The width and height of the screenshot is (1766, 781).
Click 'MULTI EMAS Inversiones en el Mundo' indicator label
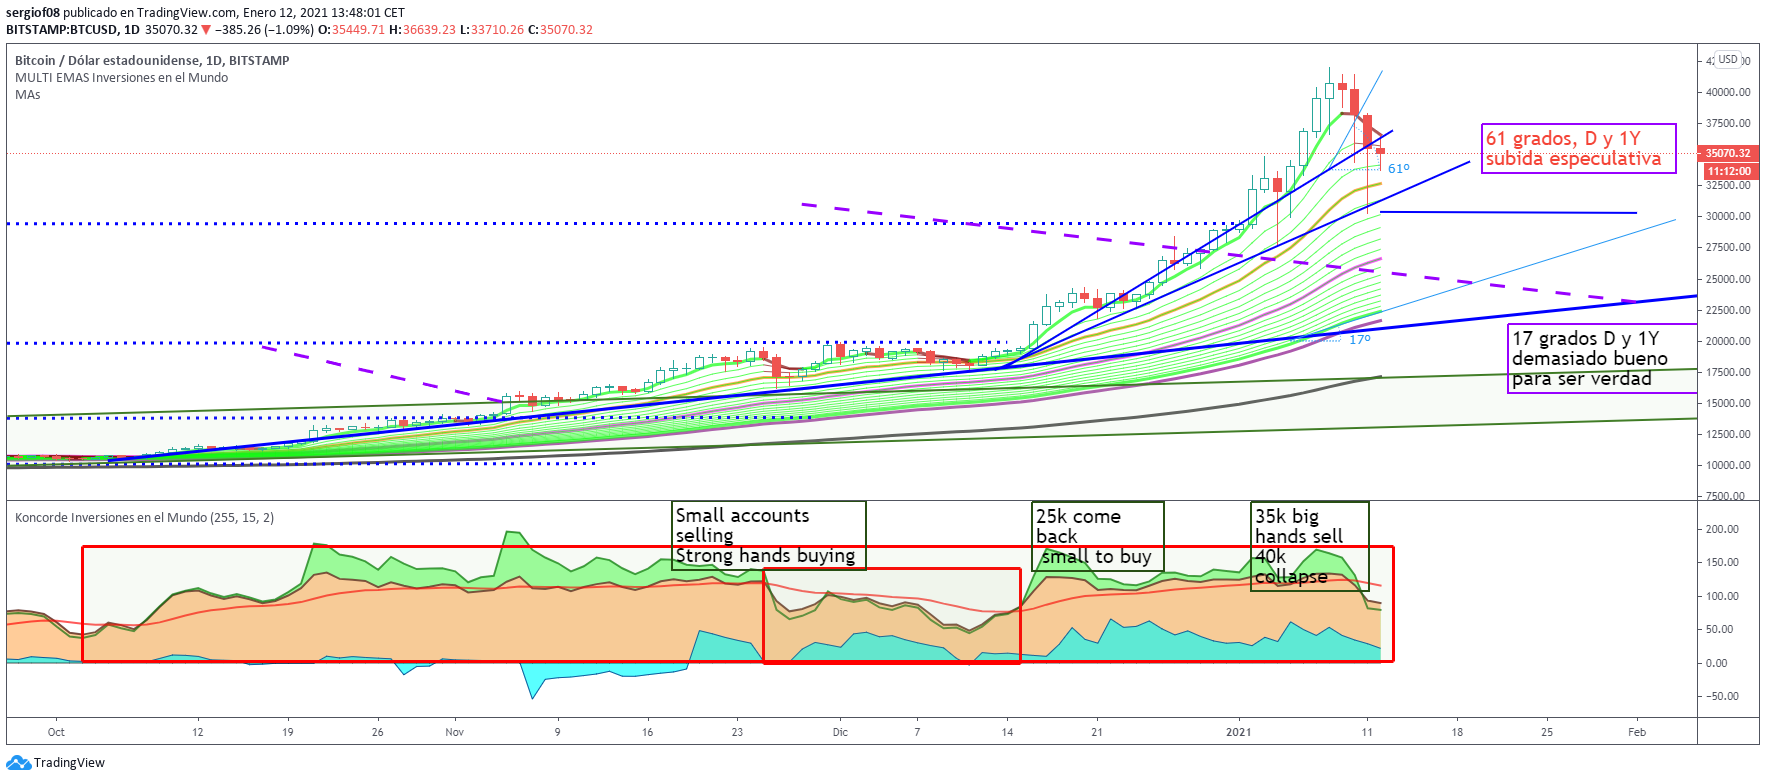(121, 78)
